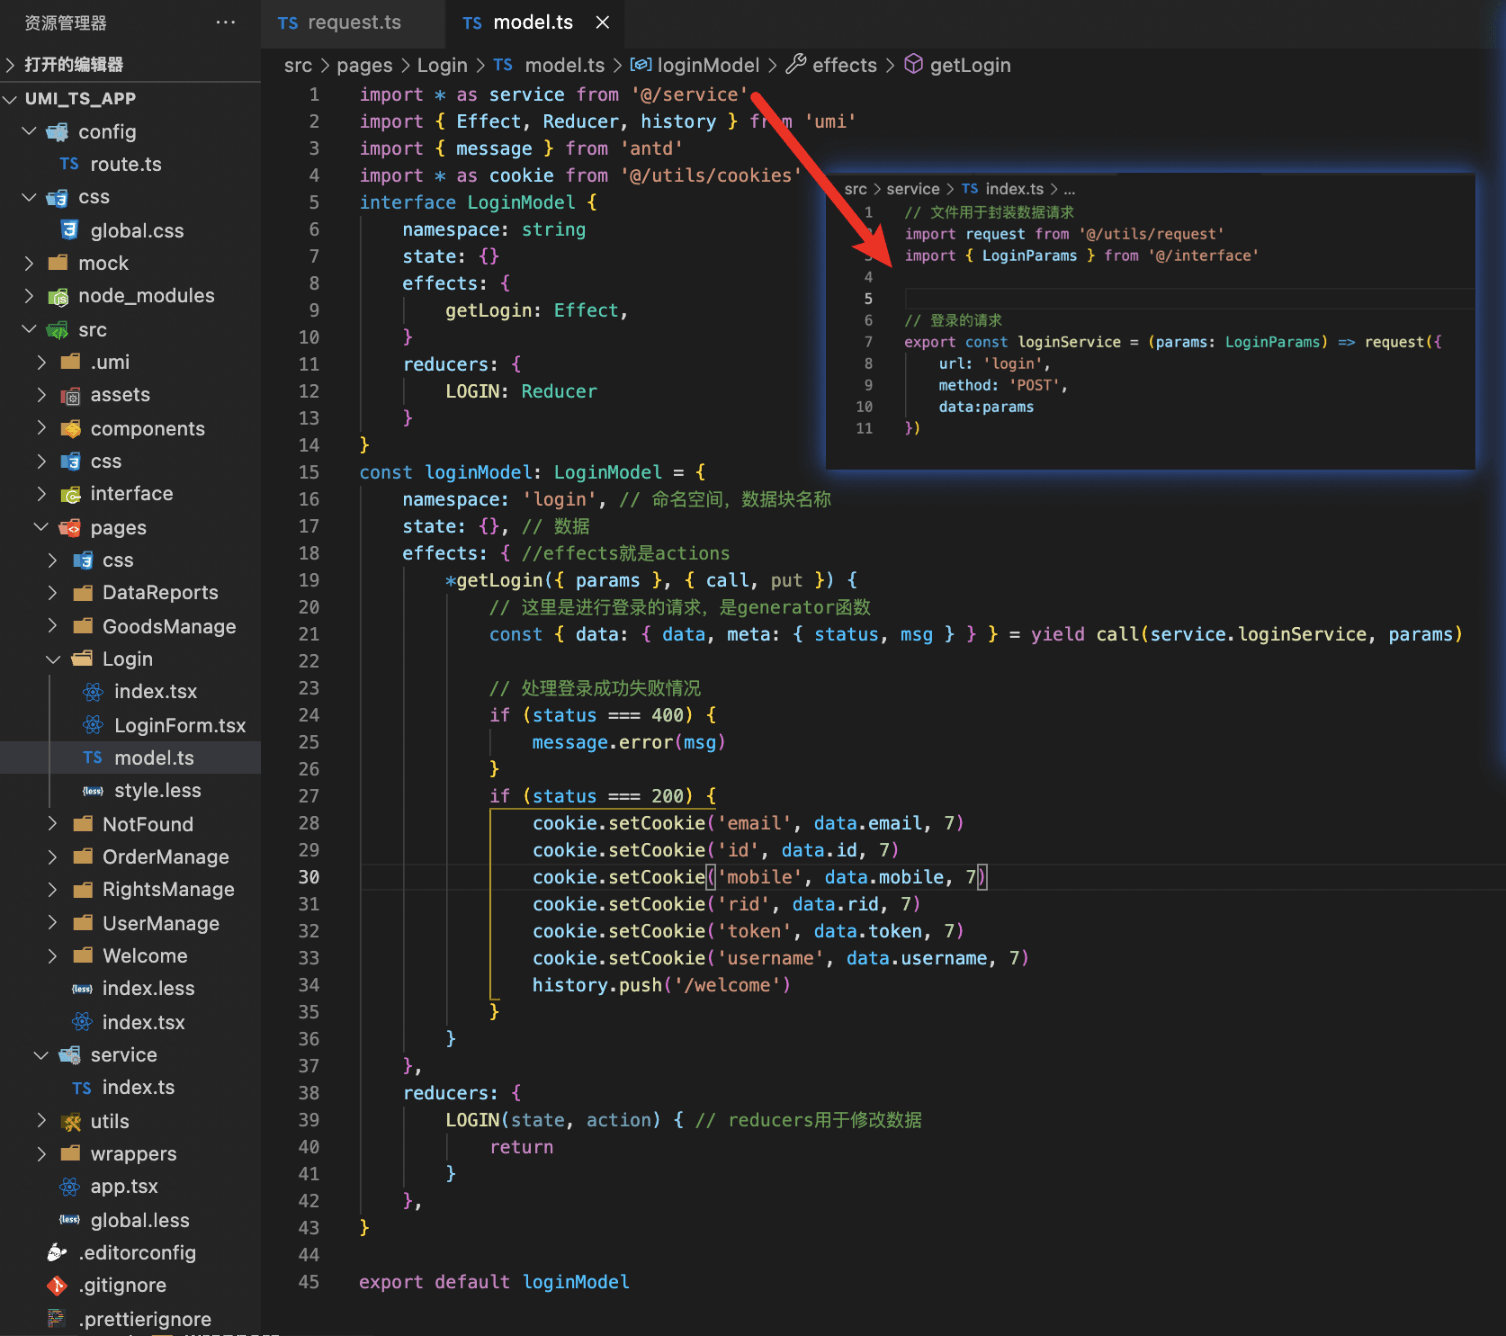
Task: Select the GoodsManage folder
Action: coord(169,627)
